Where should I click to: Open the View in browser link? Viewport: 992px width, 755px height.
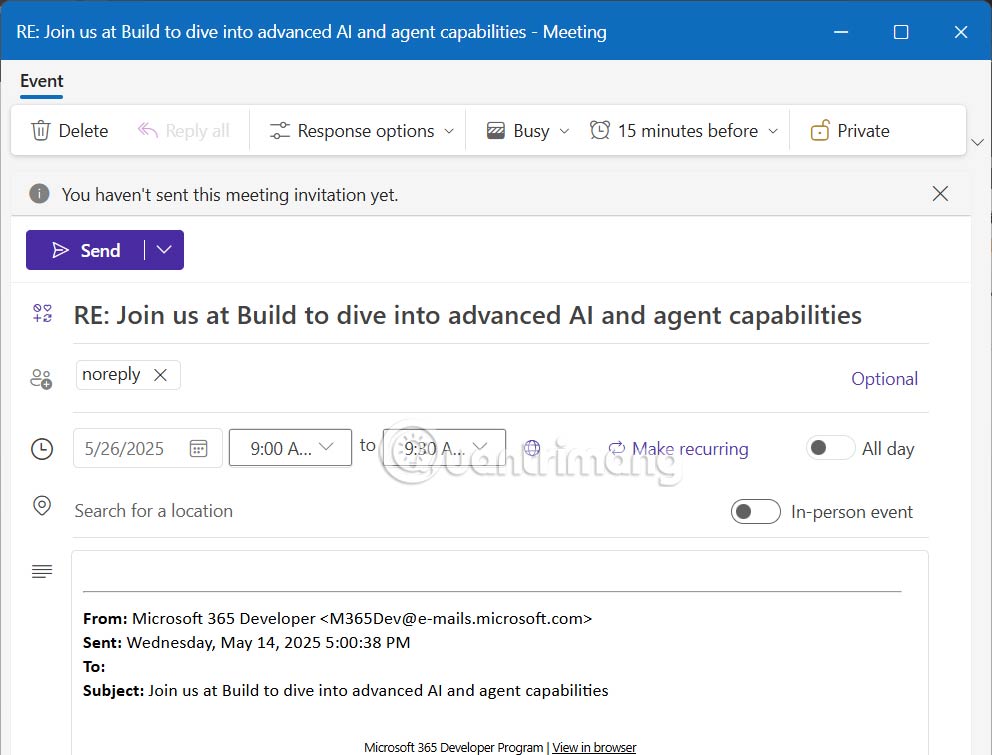click(594, 747)
